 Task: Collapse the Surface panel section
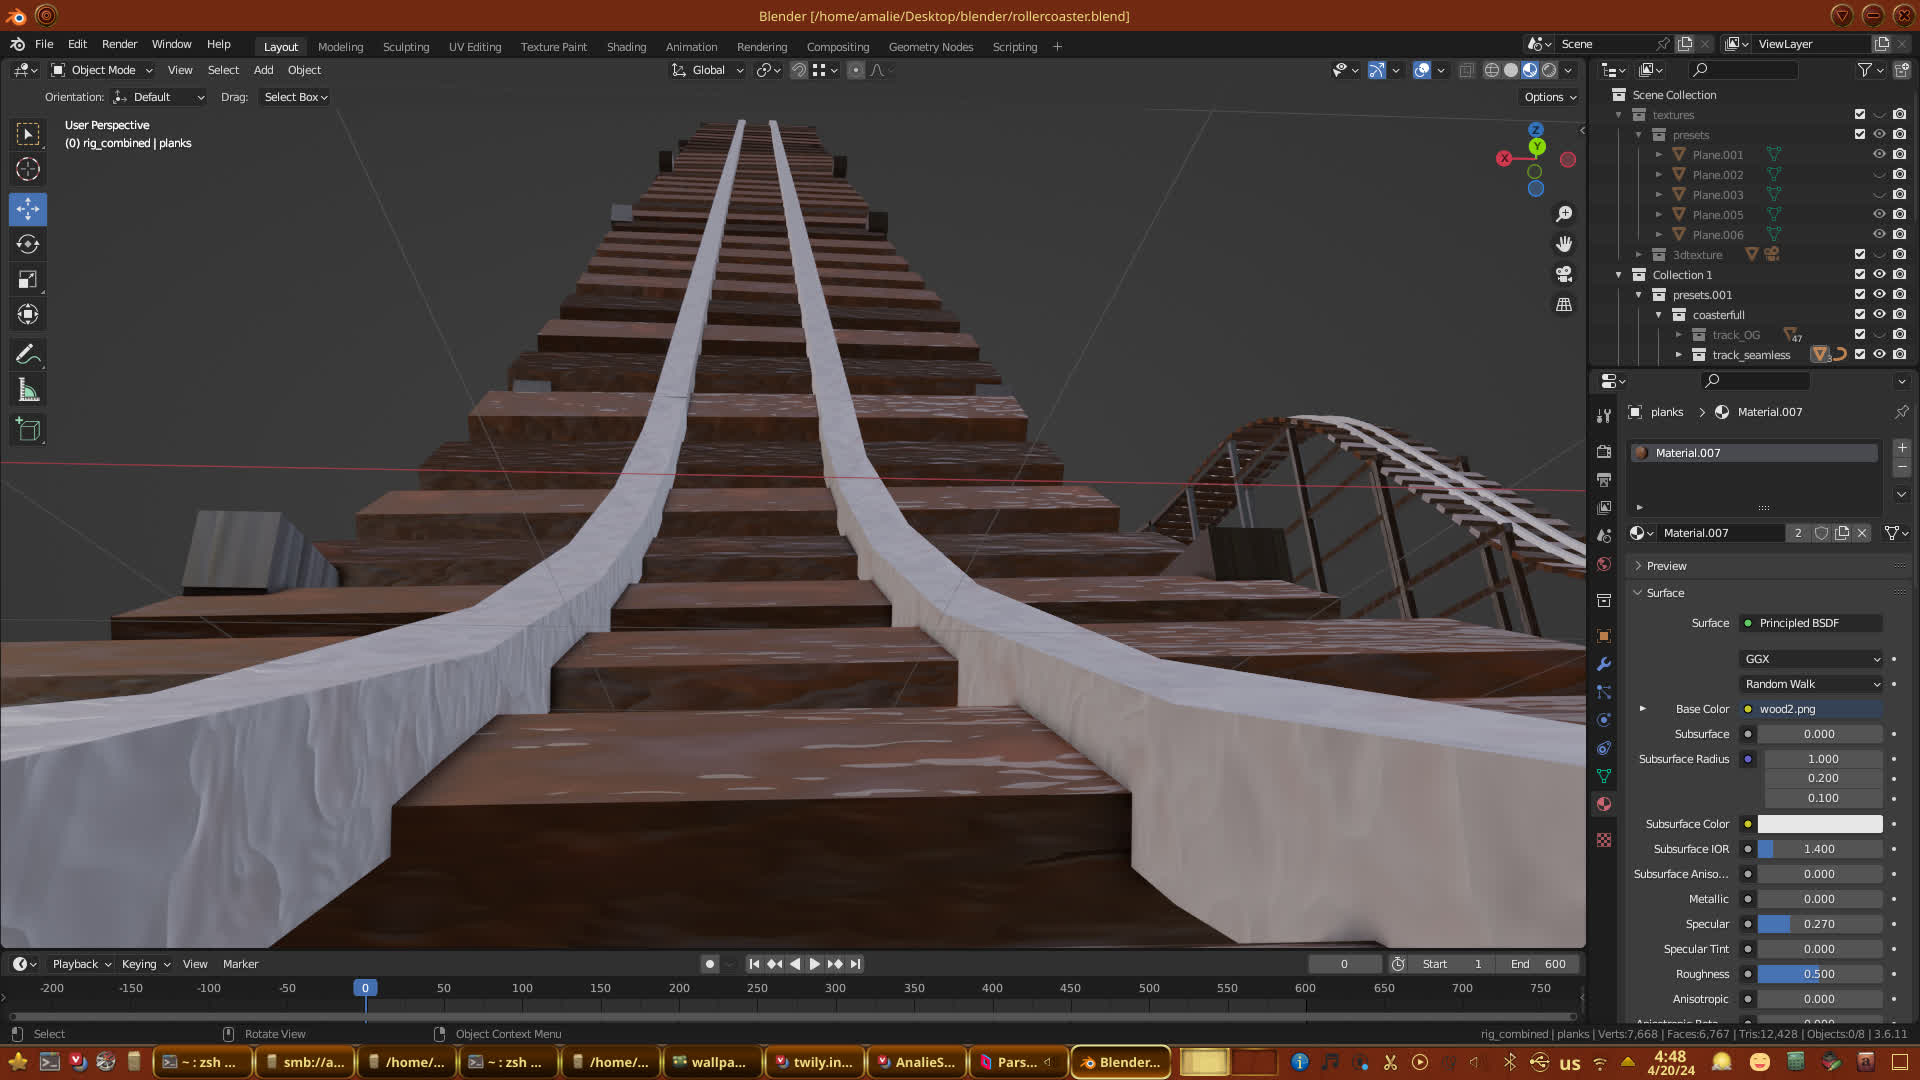(1665, 593)
